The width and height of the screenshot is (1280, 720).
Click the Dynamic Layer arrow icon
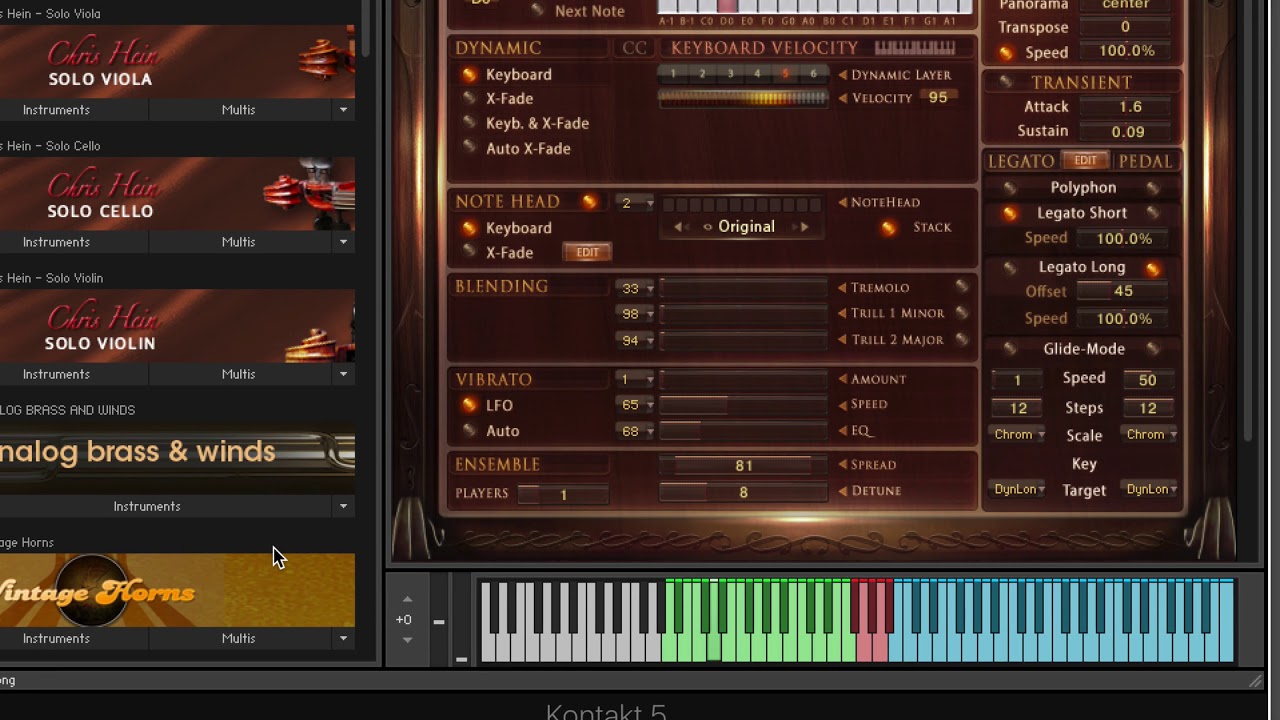coord(842,75)
